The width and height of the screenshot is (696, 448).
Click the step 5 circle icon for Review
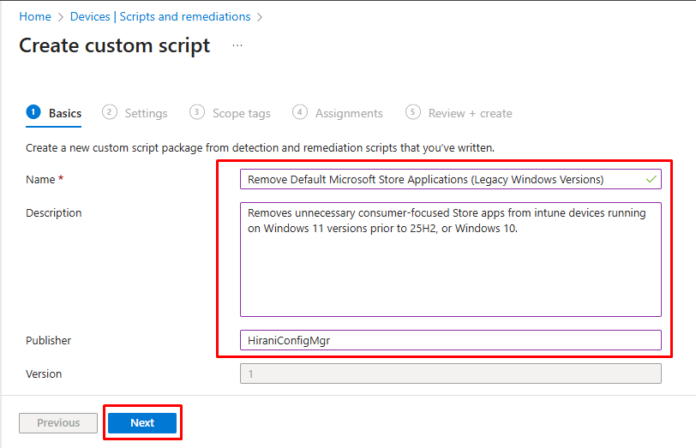pos(413,112)
